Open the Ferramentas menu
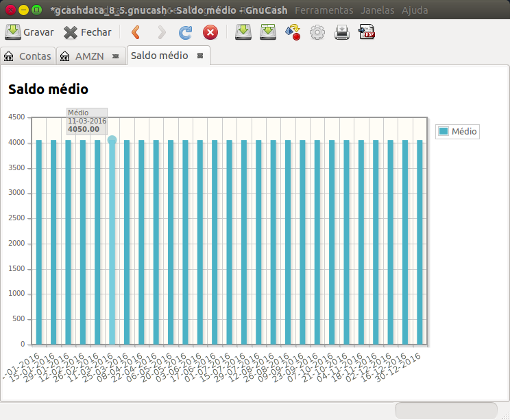 (324, 10)
